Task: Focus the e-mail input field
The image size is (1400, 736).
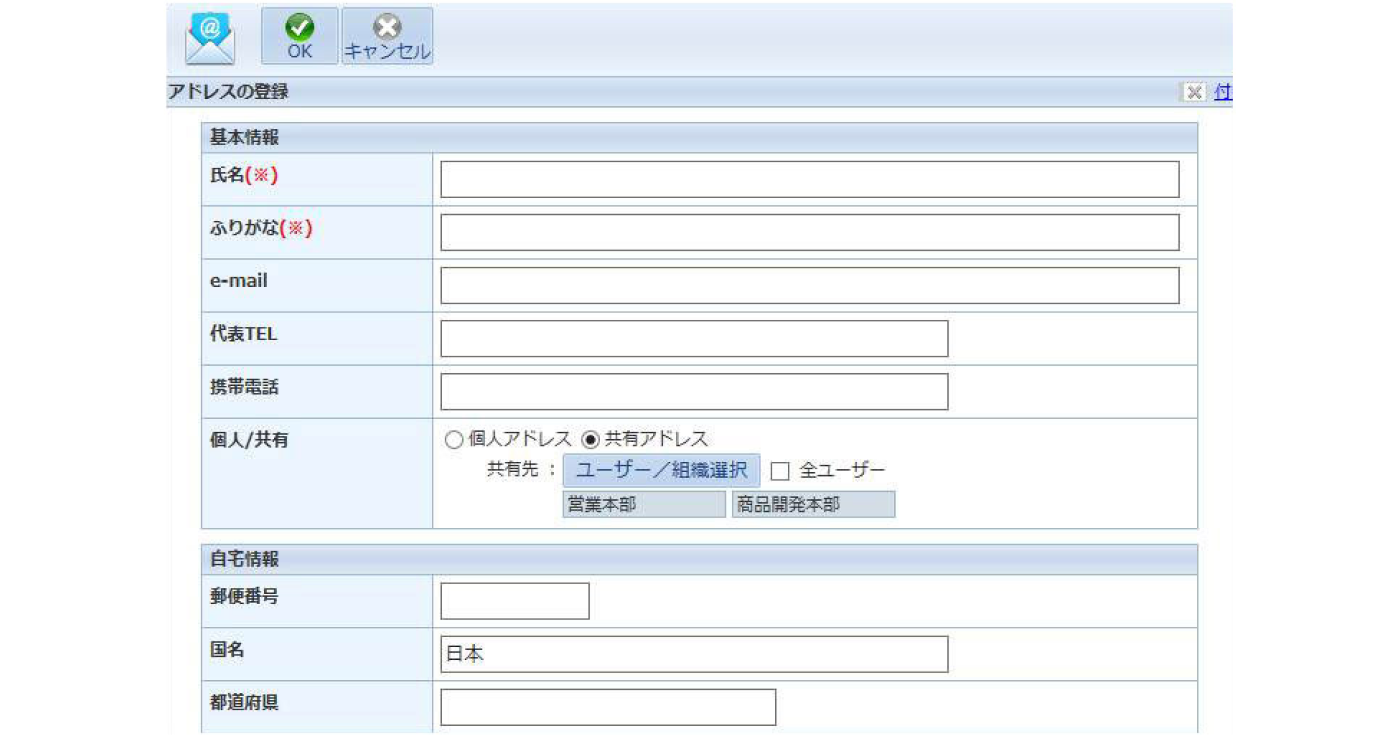Action: 810,286
